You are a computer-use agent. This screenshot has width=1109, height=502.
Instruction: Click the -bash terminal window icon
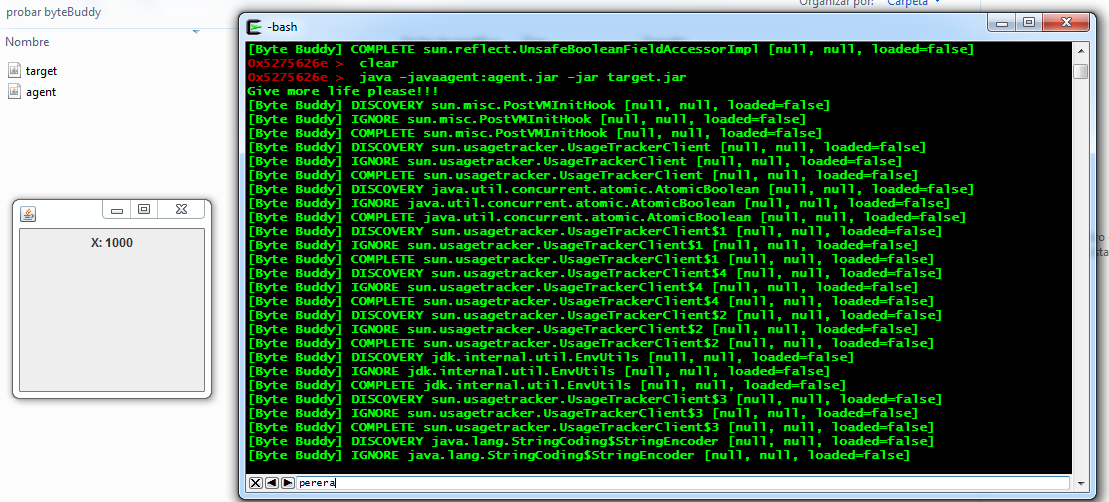[255, 27]
